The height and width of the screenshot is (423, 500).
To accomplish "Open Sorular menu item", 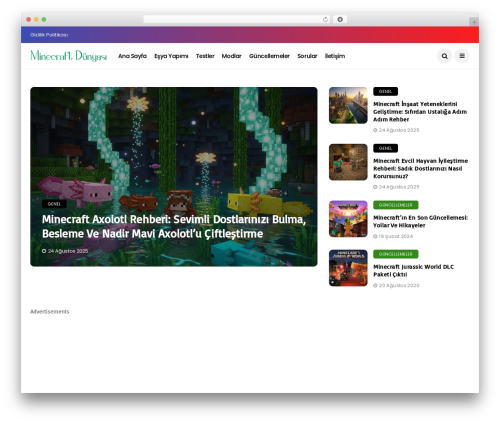I will [x=307, y=56].
